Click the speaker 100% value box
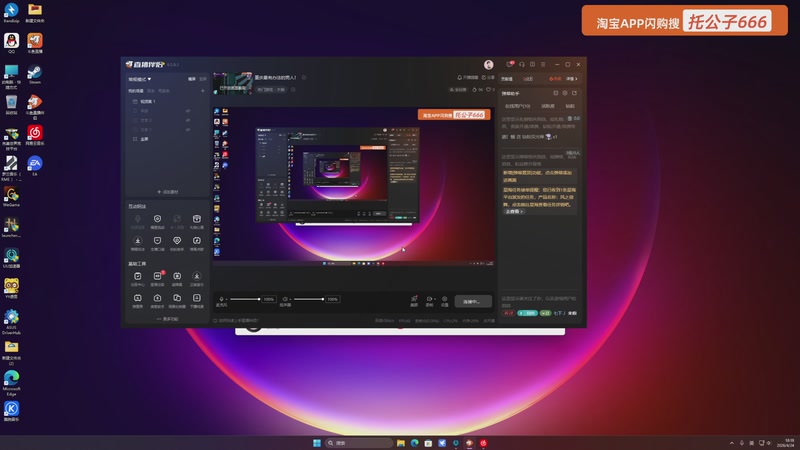Viewport: 800px width, 450px height. click(333, 299)
